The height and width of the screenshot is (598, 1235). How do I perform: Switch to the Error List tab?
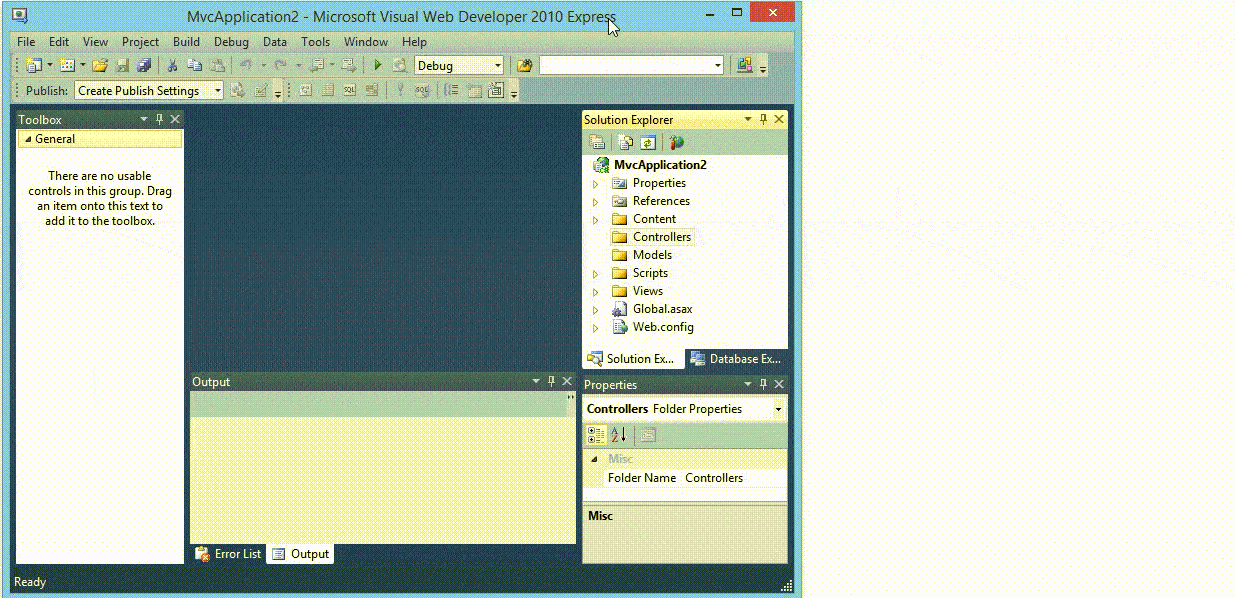click(228, 554)
